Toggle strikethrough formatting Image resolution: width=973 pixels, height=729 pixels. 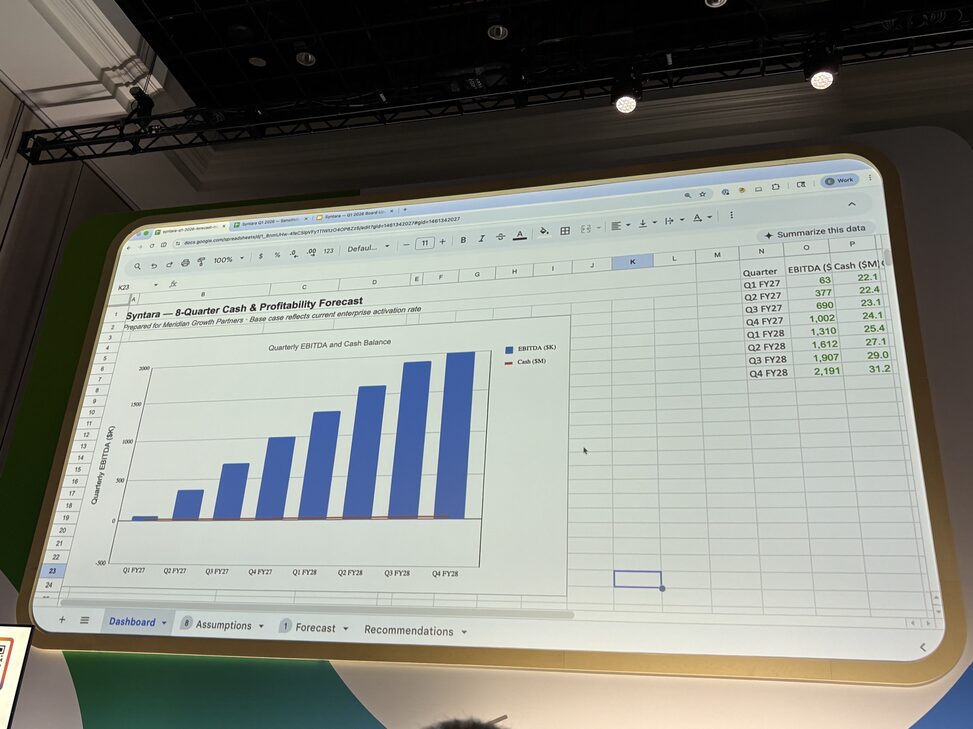499,237
